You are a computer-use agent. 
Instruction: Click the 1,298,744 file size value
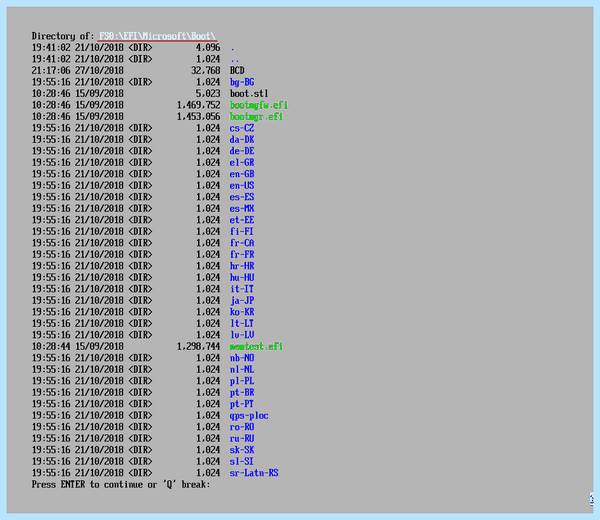[198, 346]
